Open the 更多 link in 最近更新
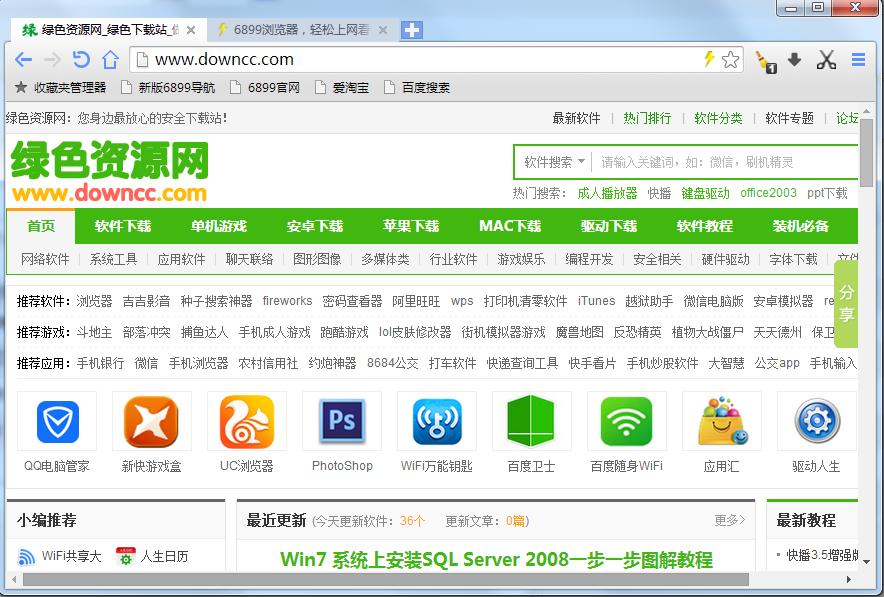 point(730,520)
